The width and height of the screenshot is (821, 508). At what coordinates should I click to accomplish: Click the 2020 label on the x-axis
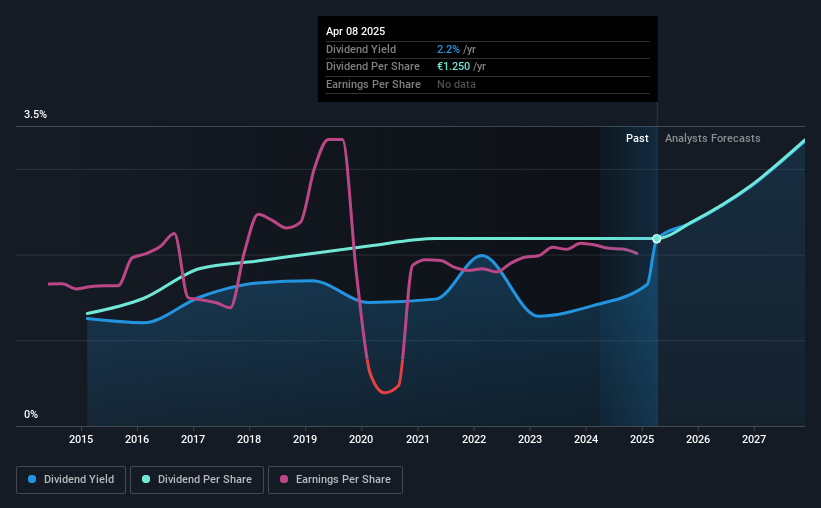(x=361, y=439)
